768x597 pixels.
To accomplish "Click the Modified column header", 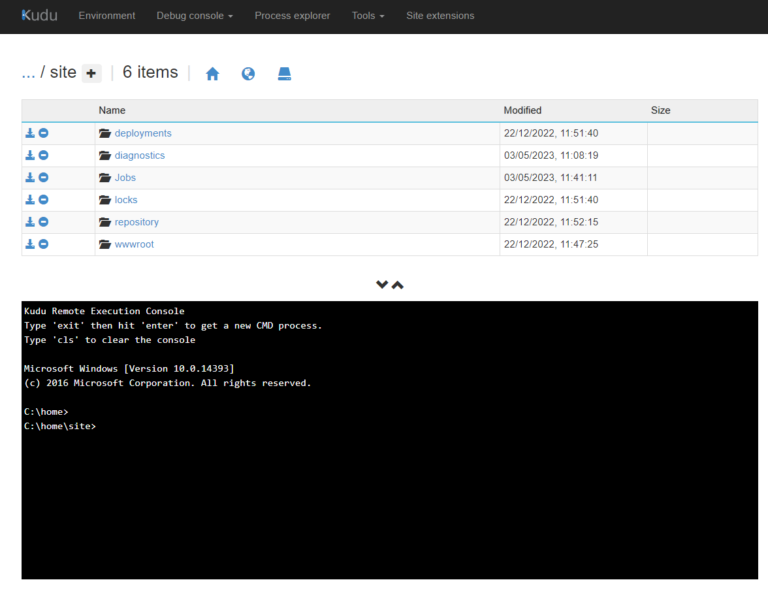I will [523, 110].
